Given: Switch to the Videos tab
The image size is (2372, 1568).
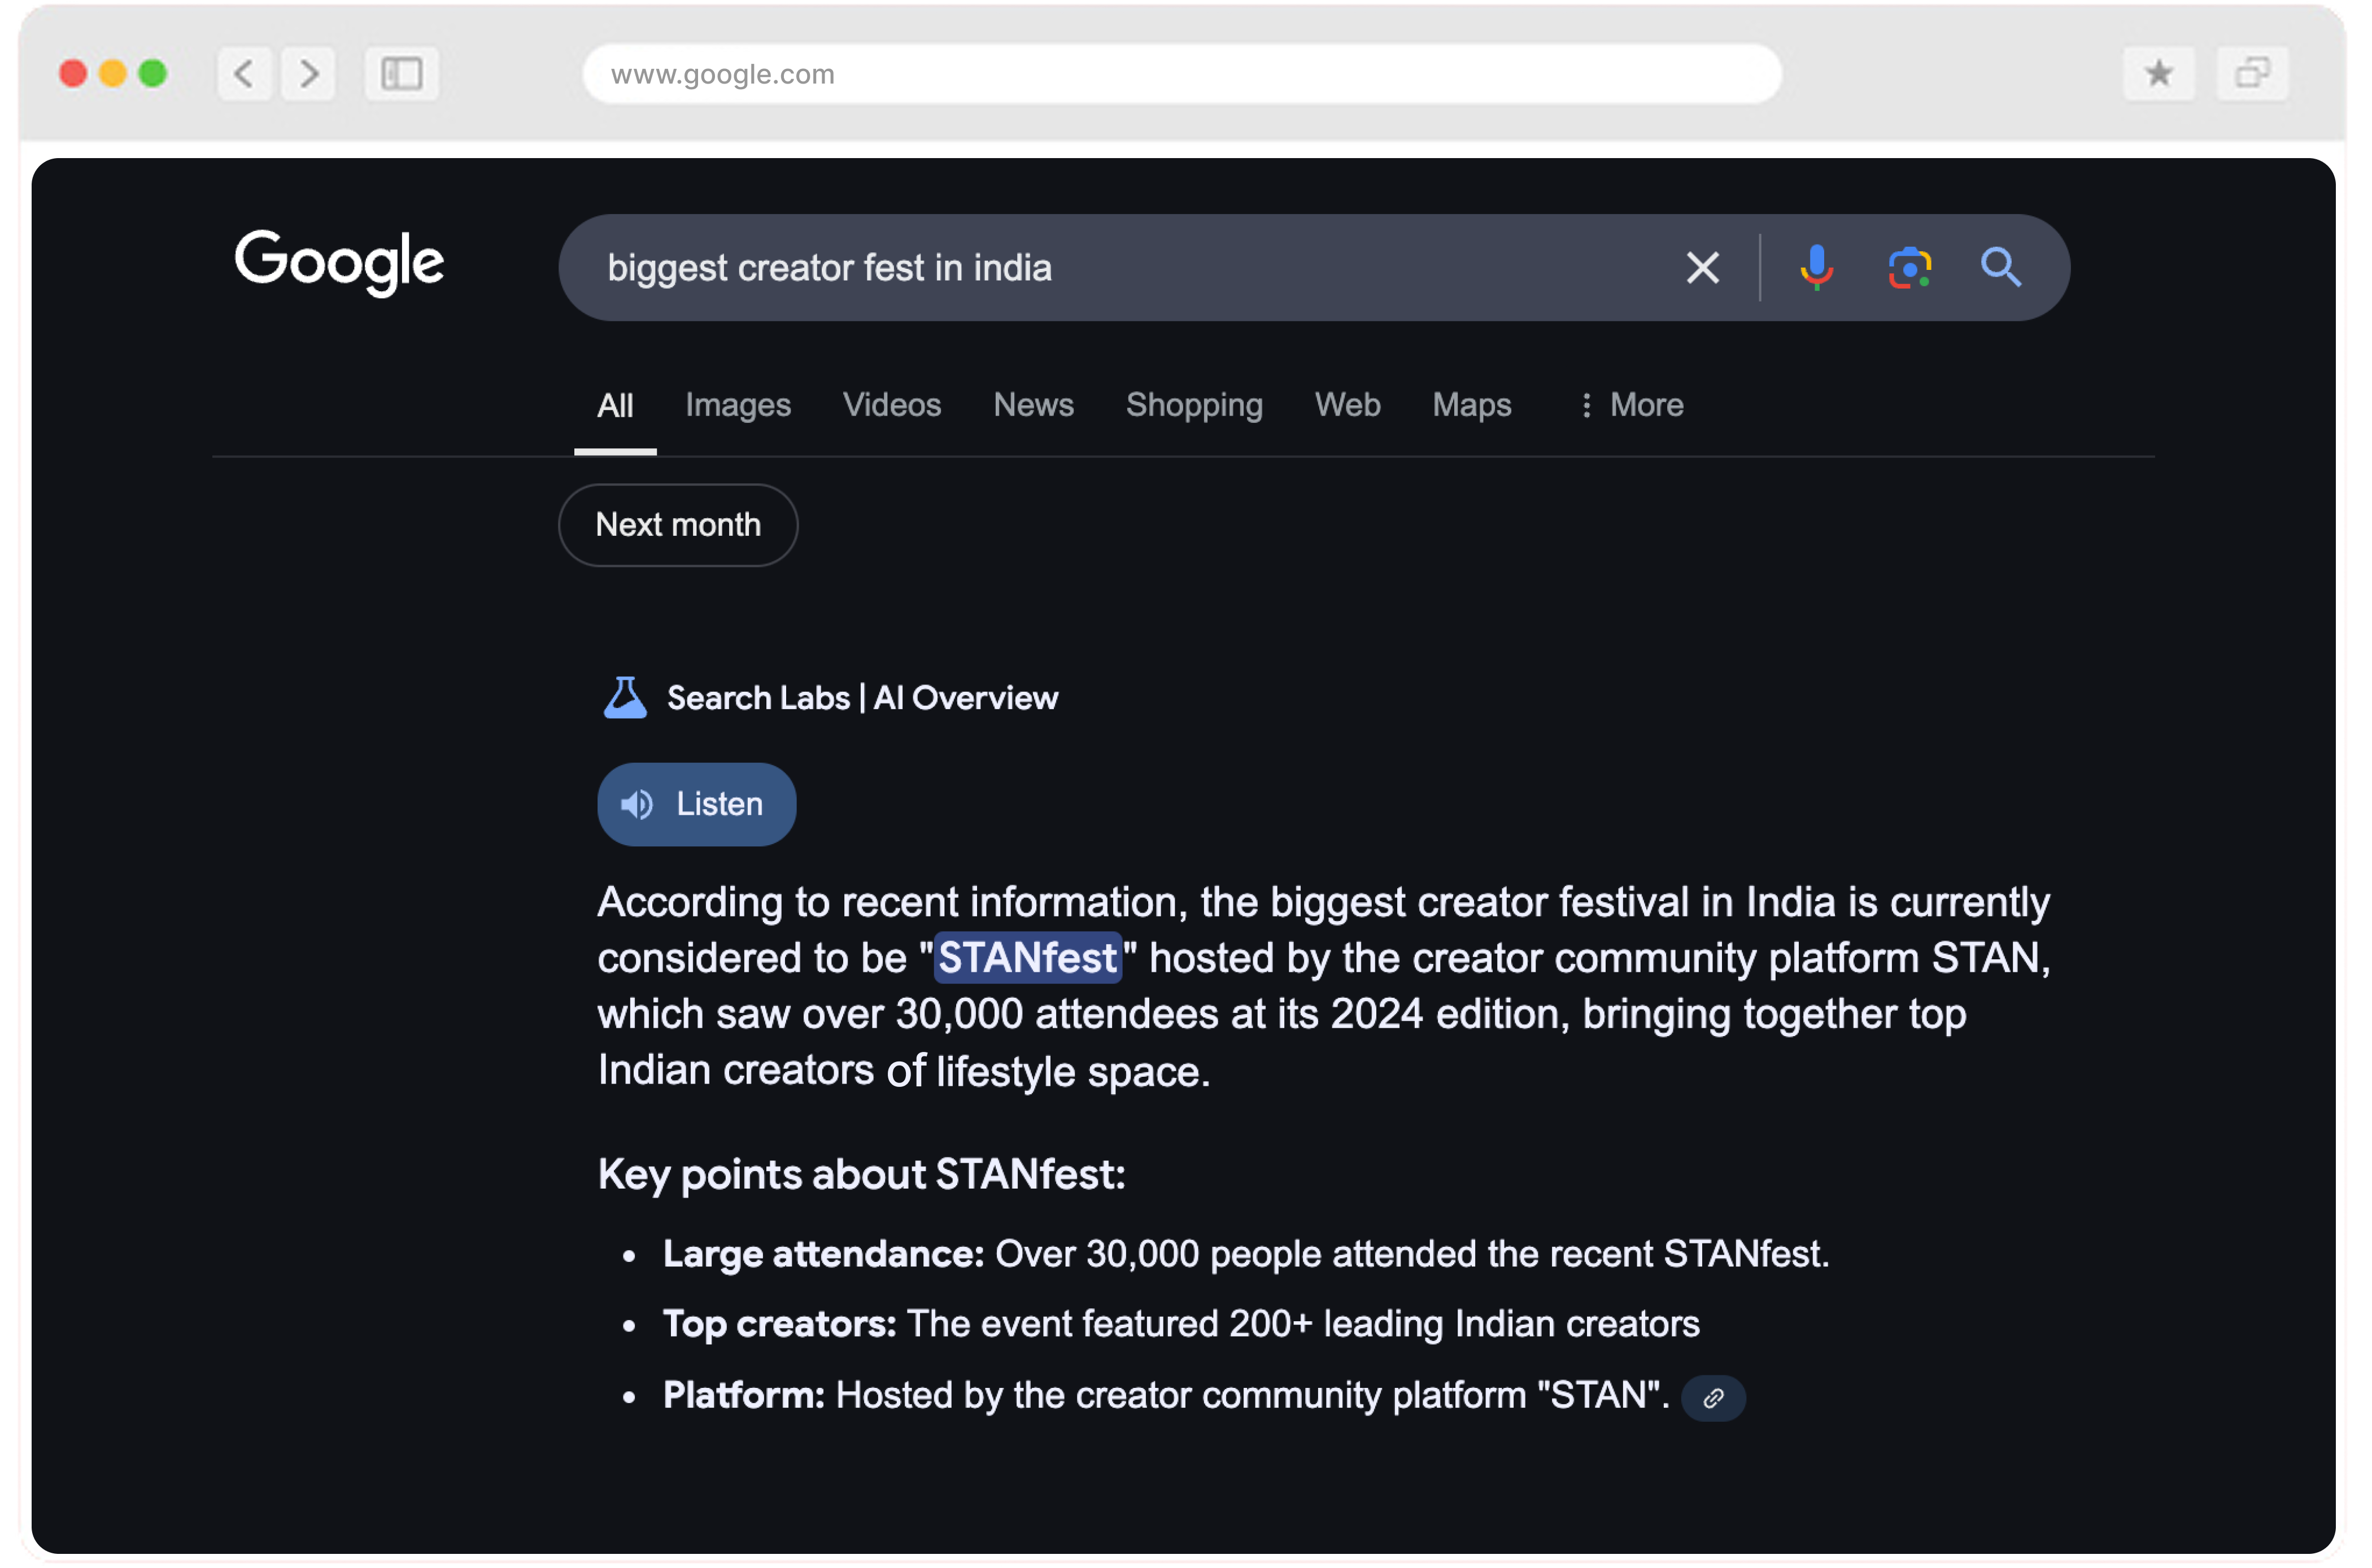Looking at the screenshot, I should point(892,405).
